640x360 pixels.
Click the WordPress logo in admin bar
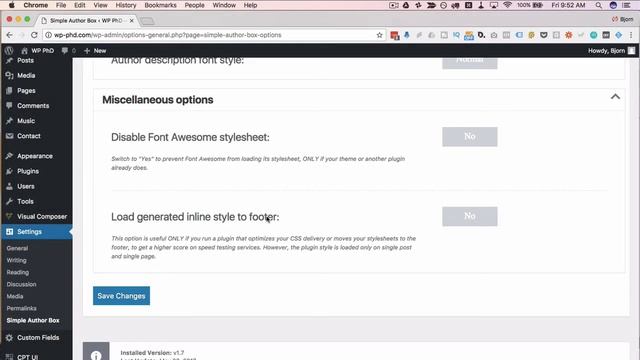(9, 51)
